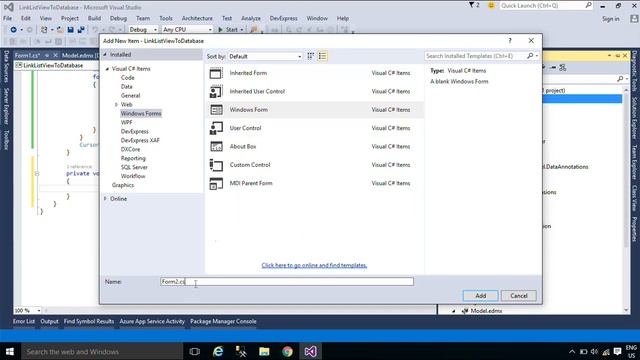
Task: Expand the Web category node
Action: (116, 104)
